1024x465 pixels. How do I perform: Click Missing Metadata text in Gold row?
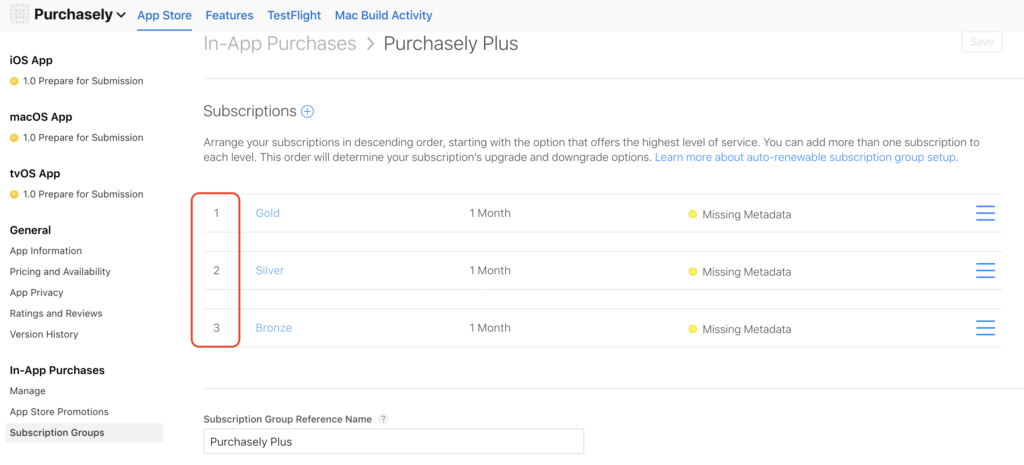746,214
